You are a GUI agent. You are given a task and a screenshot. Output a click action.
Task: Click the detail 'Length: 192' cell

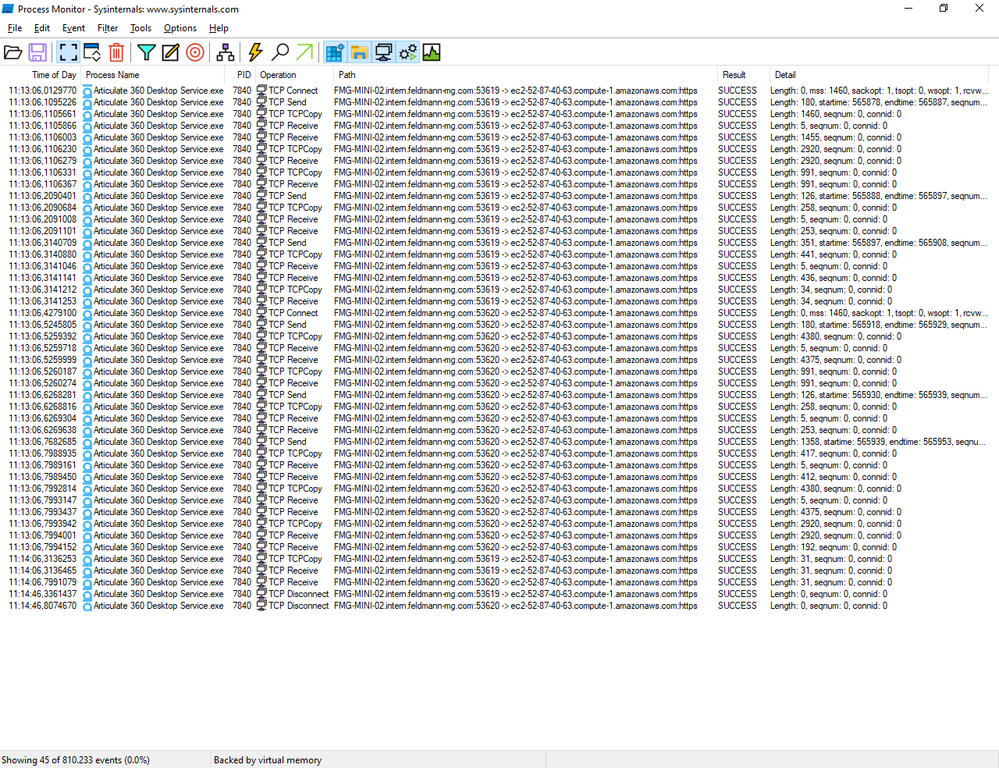833,547
